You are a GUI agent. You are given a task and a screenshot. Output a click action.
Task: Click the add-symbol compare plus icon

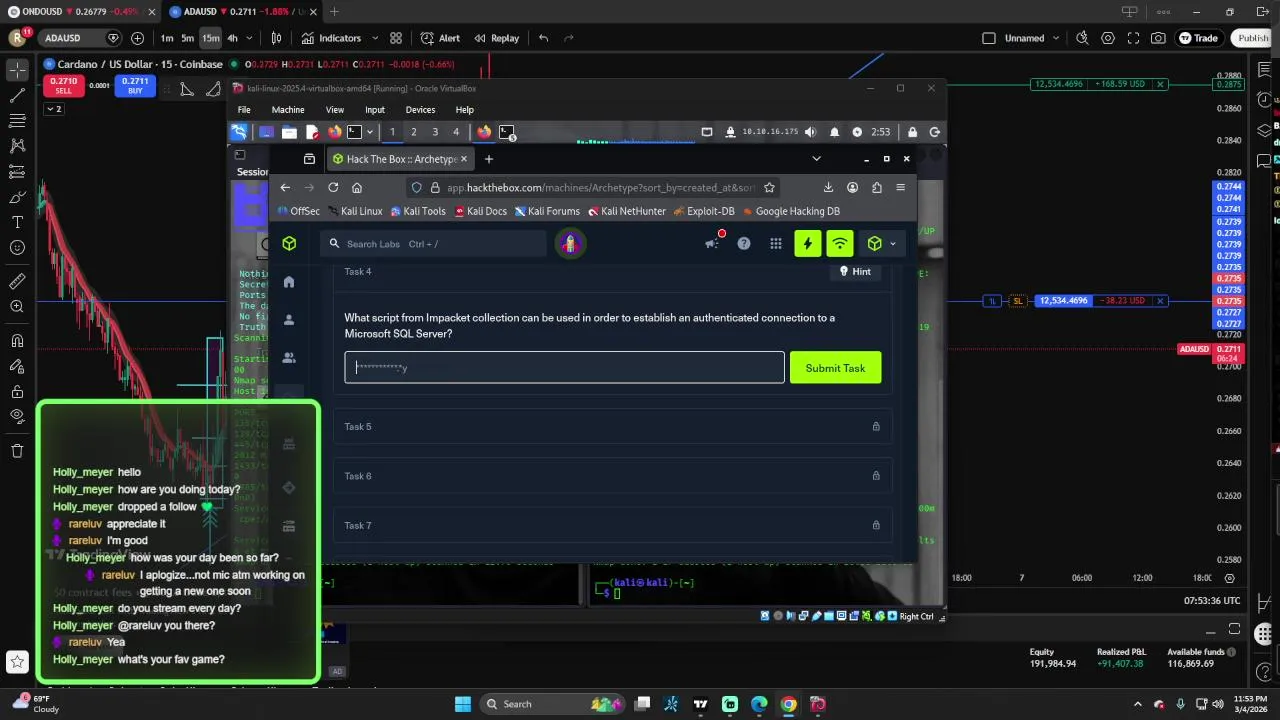pyautogui.click(x=137, y=38)
